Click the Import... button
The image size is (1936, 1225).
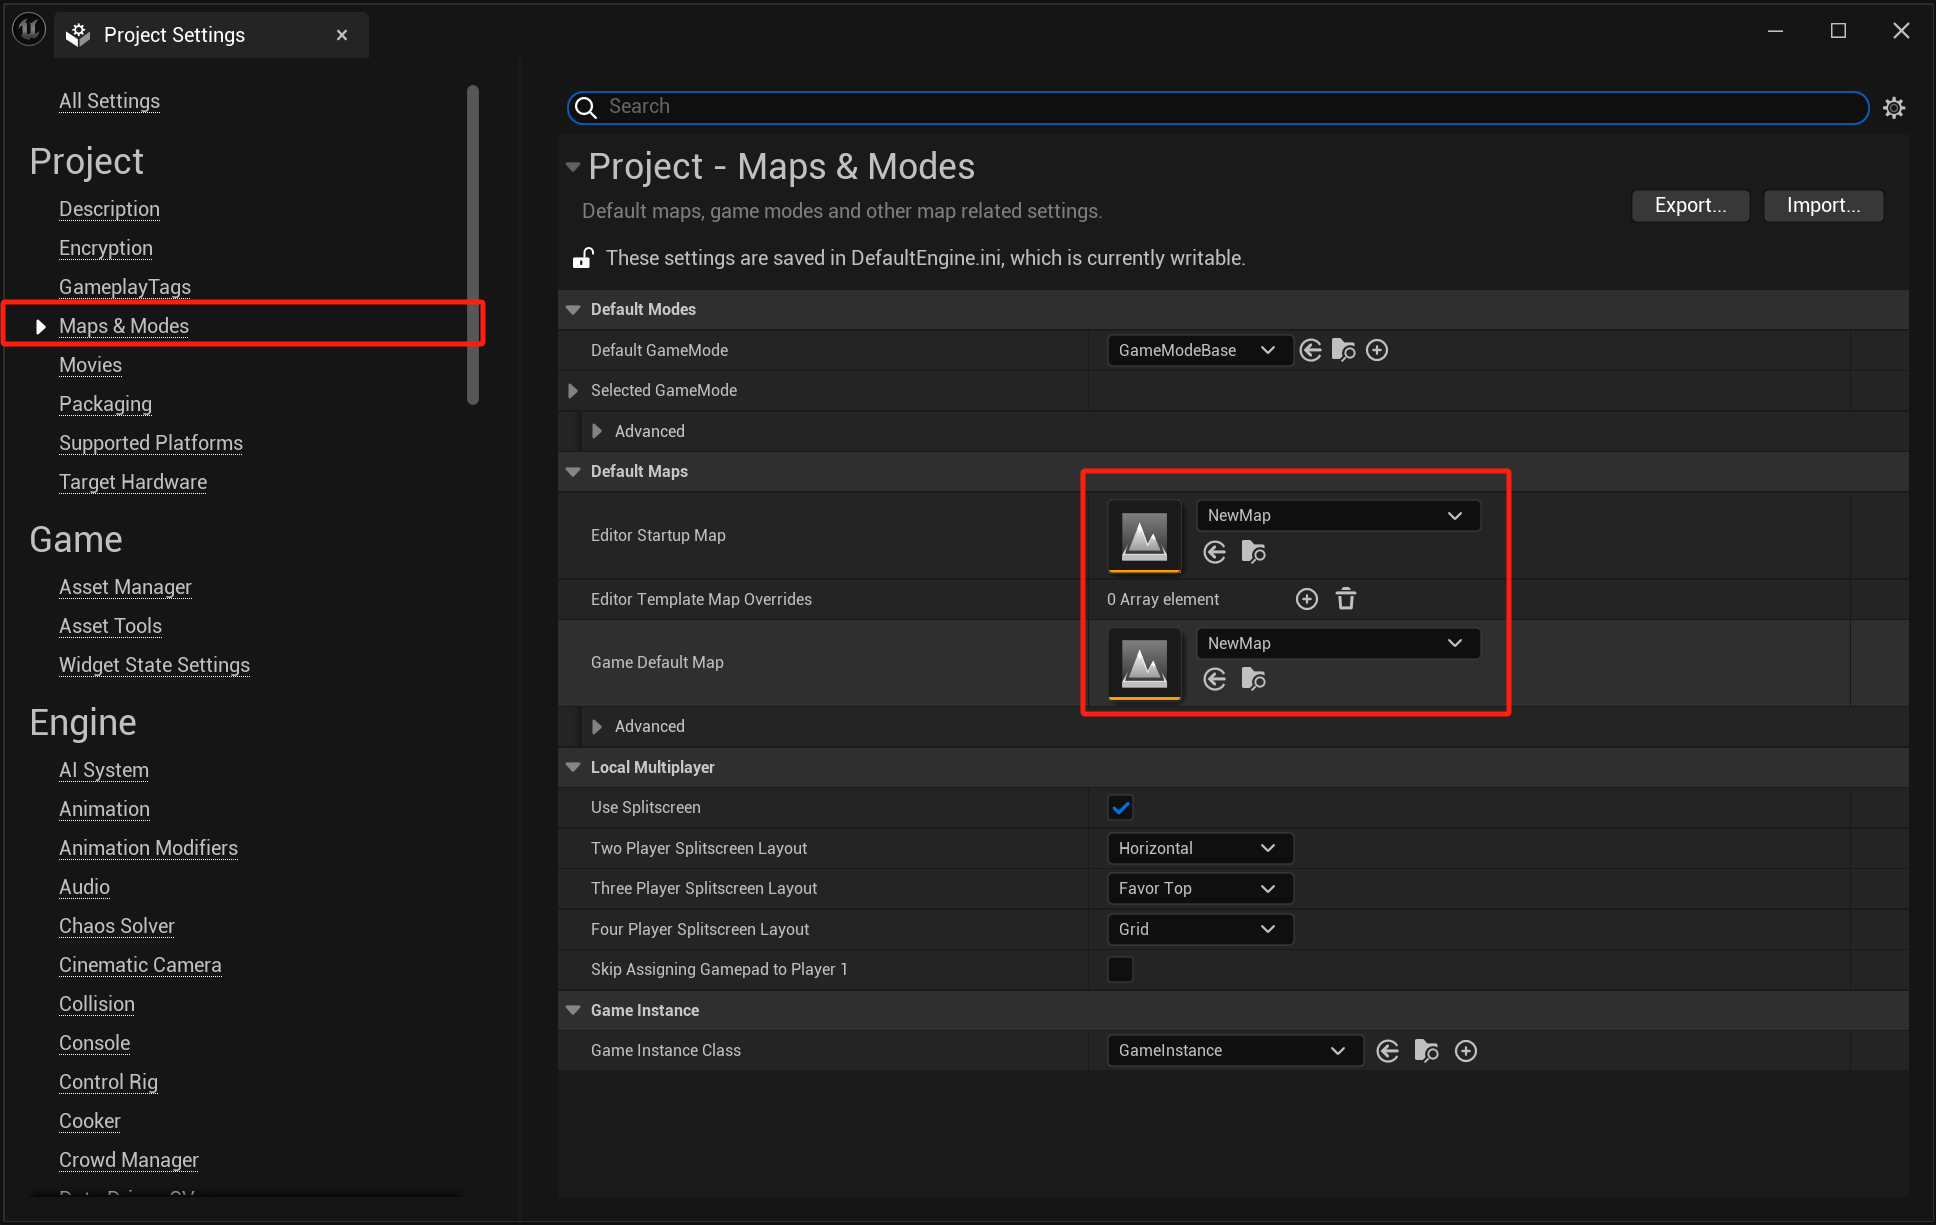[1823, 206]
